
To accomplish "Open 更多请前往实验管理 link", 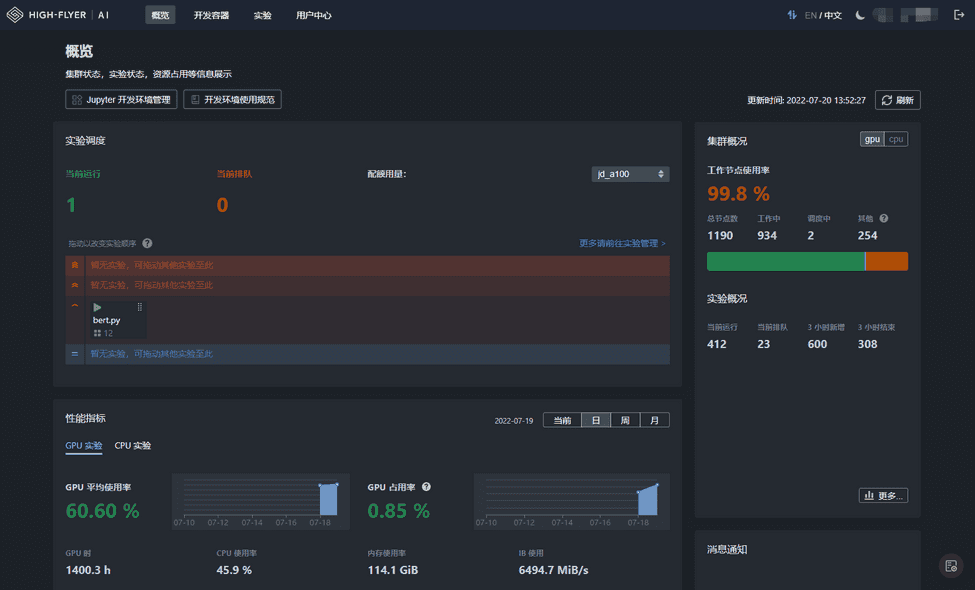I will tap(622, 243).
